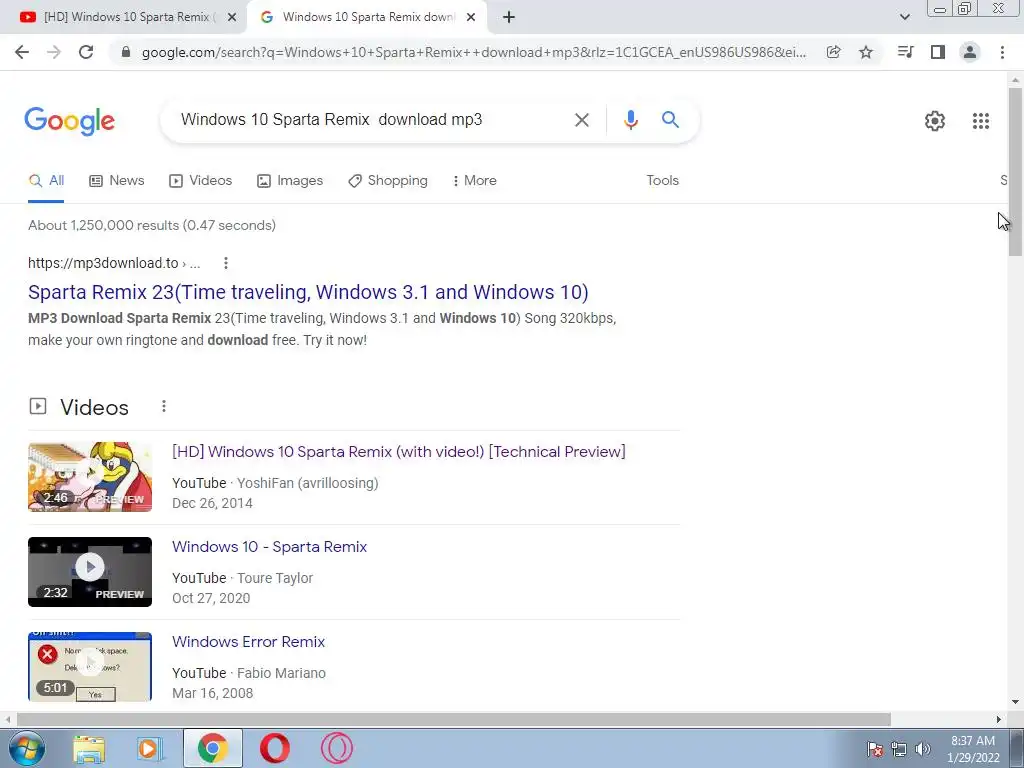View site info via the padlock icon
Screen dimensions: 1024x768
click(126, 52)
